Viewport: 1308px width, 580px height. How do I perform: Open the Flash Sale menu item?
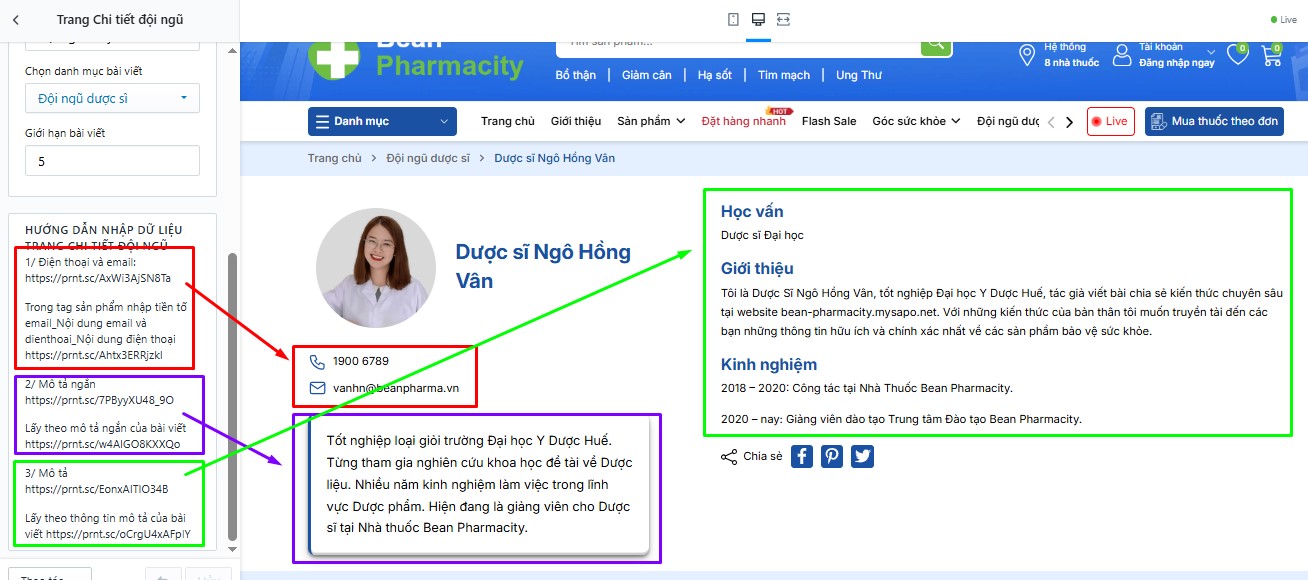click(829, 121)
